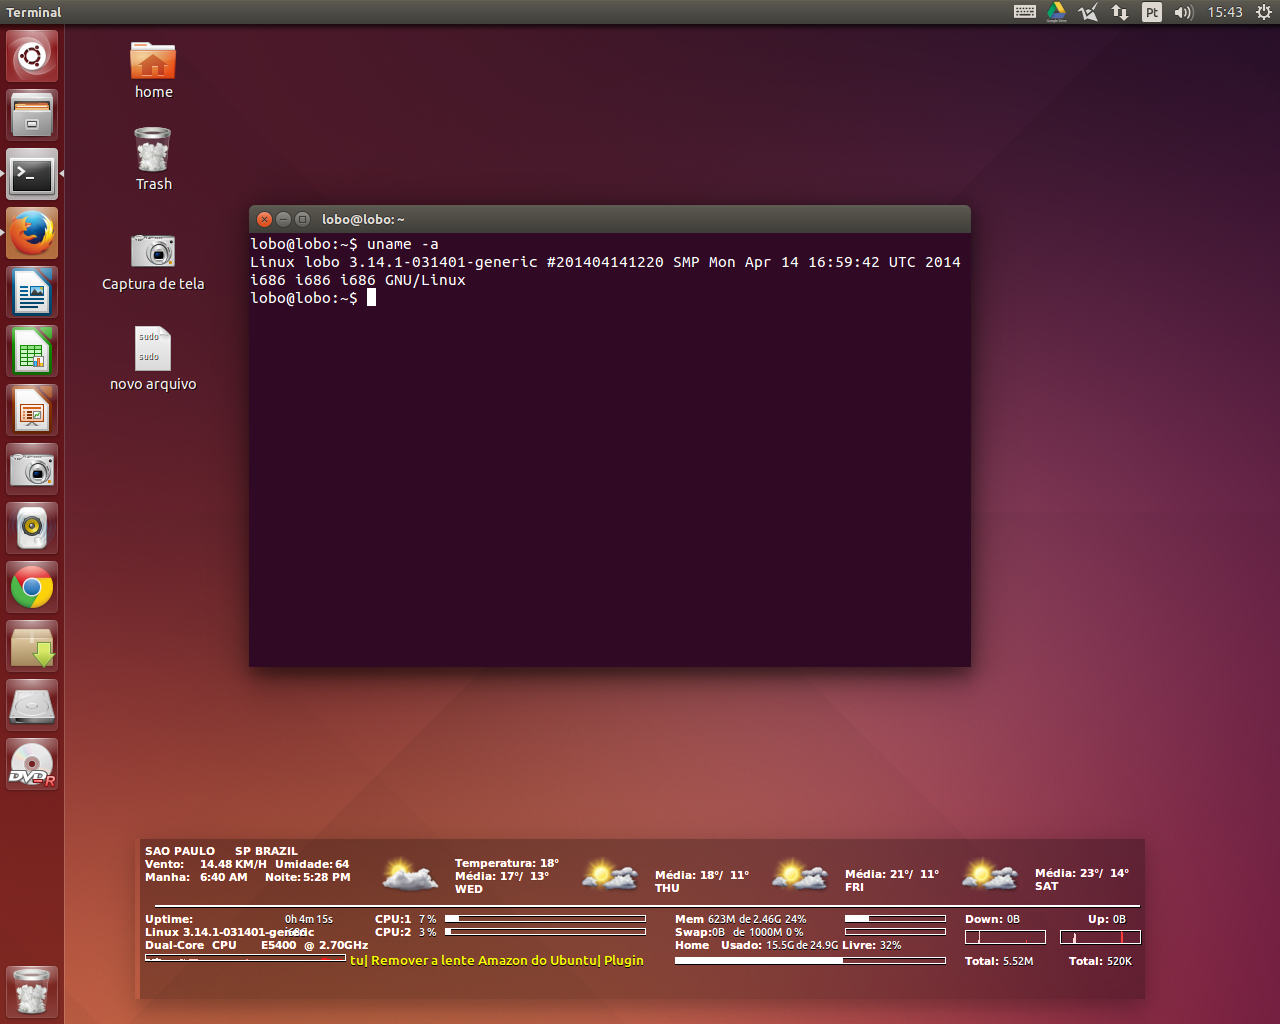Launch Google Chrome from the dock
This screenshot has width=1280, height=1024.
[x=32, y=587]
